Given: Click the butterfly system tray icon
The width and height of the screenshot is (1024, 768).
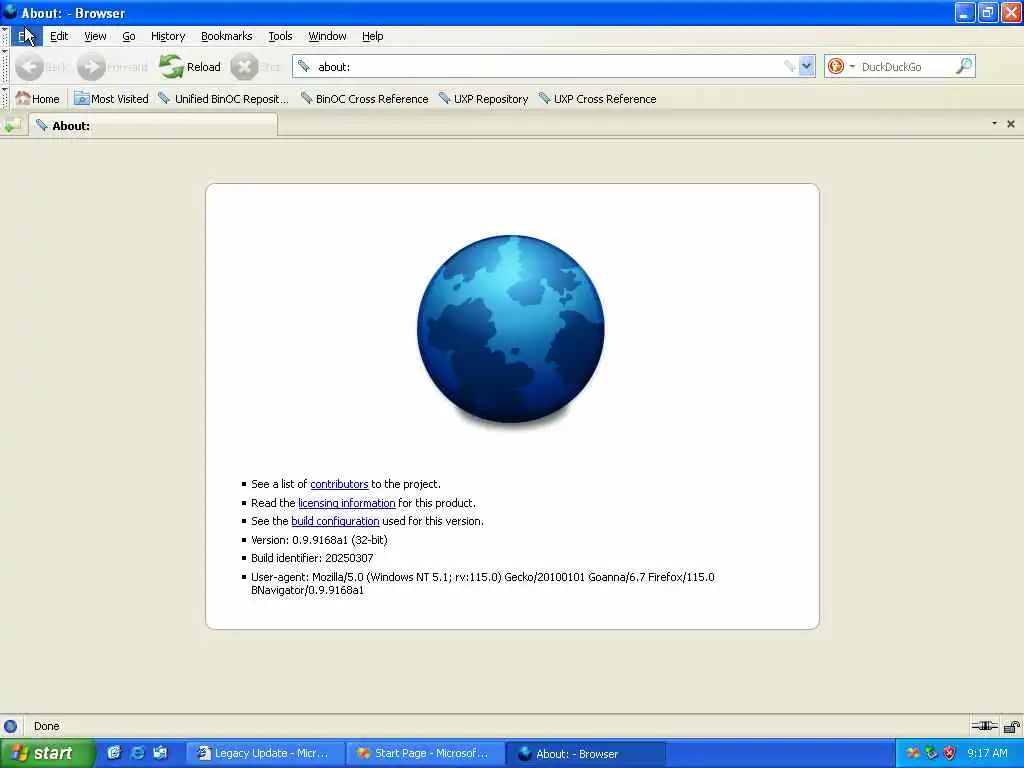Looking at the screenshot, I should pyautogui.click(x=914, y=753).
